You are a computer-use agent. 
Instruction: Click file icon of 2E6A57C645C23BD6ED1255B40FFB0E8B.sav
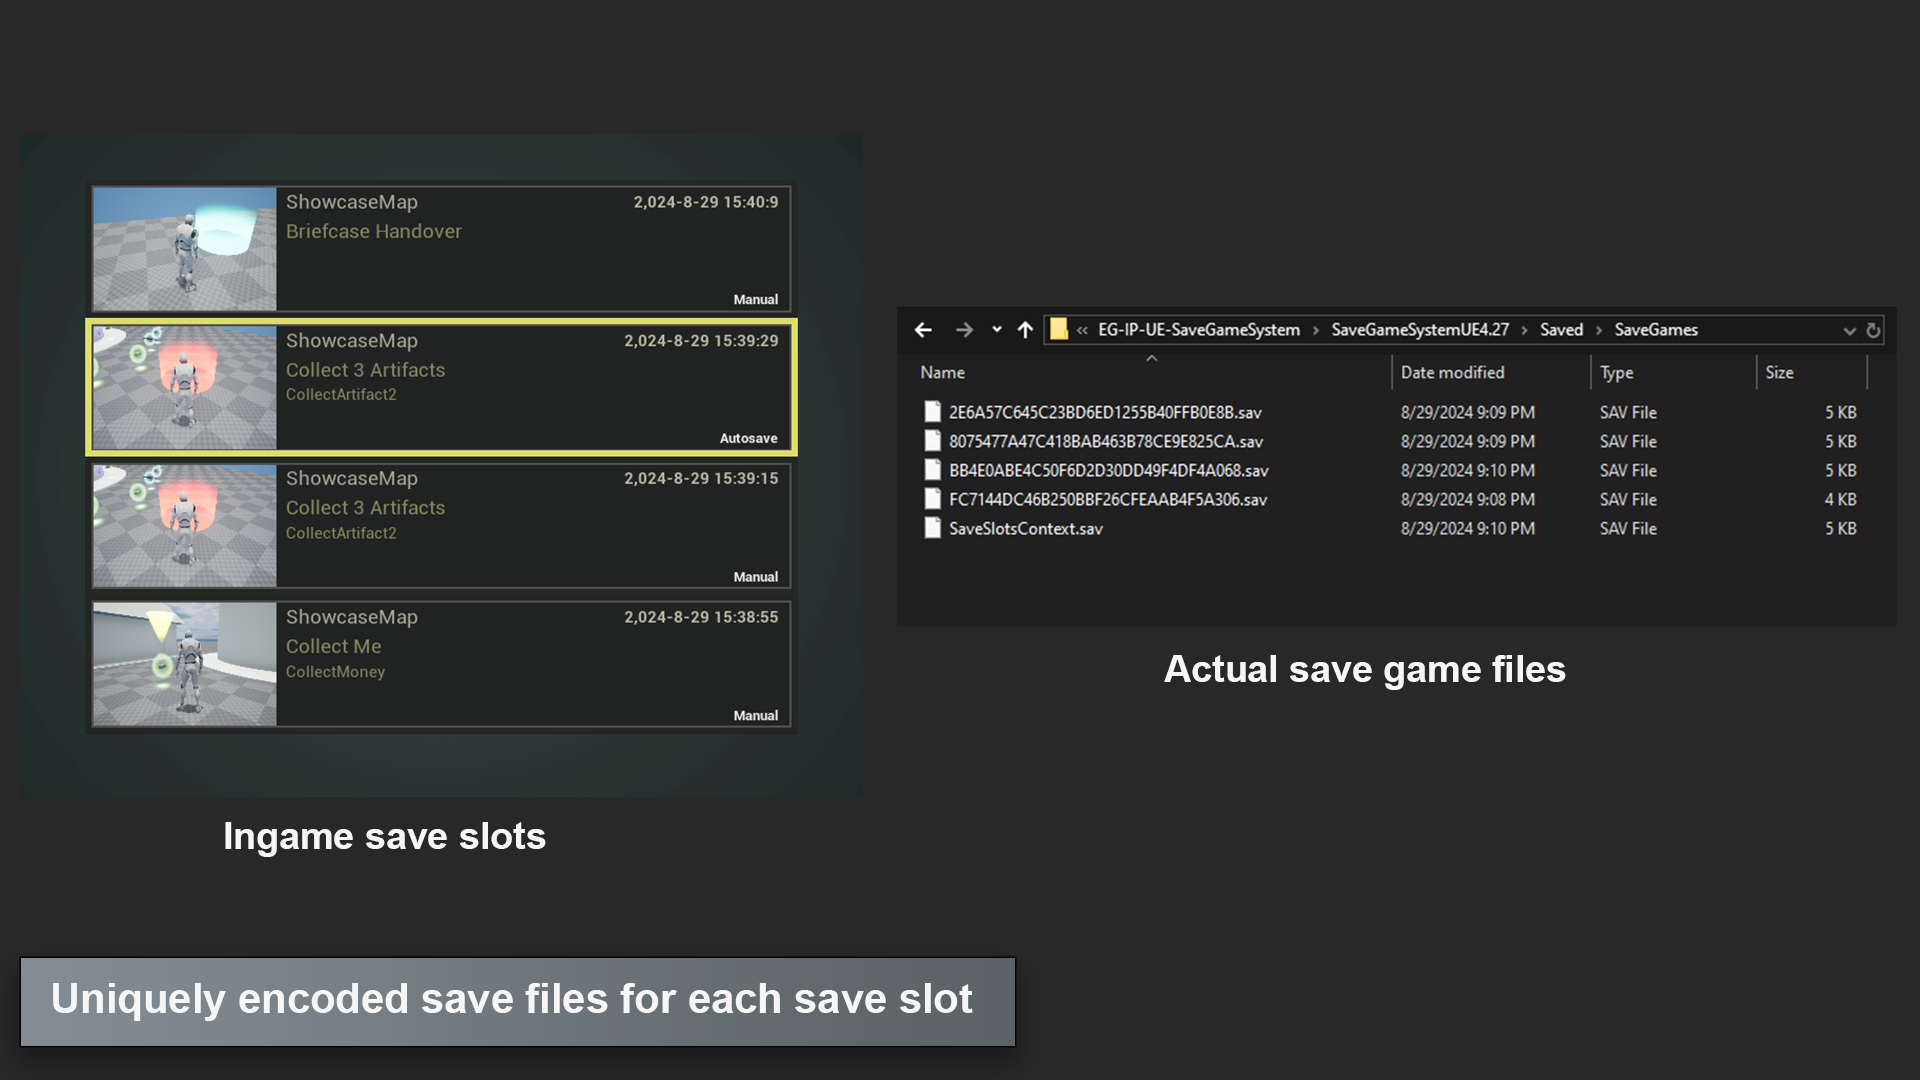tap(932, 412)
